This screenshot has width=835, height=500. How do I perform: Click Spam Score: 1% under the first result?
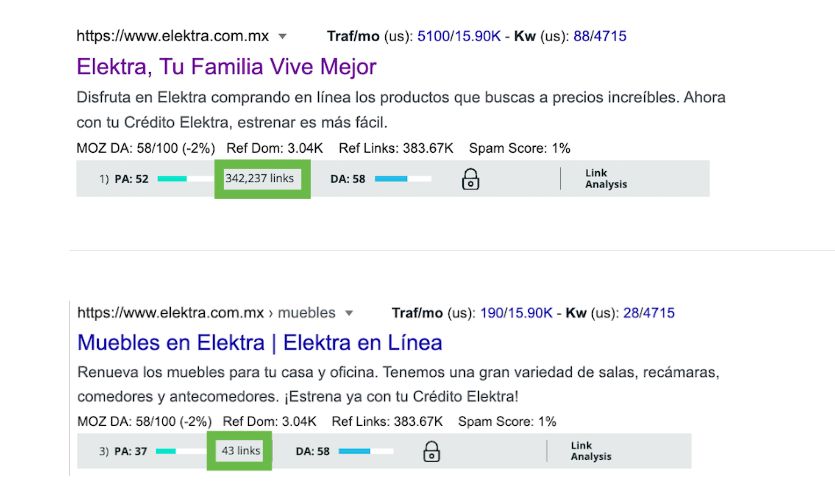pyautogui.click(x=519, y=148)
